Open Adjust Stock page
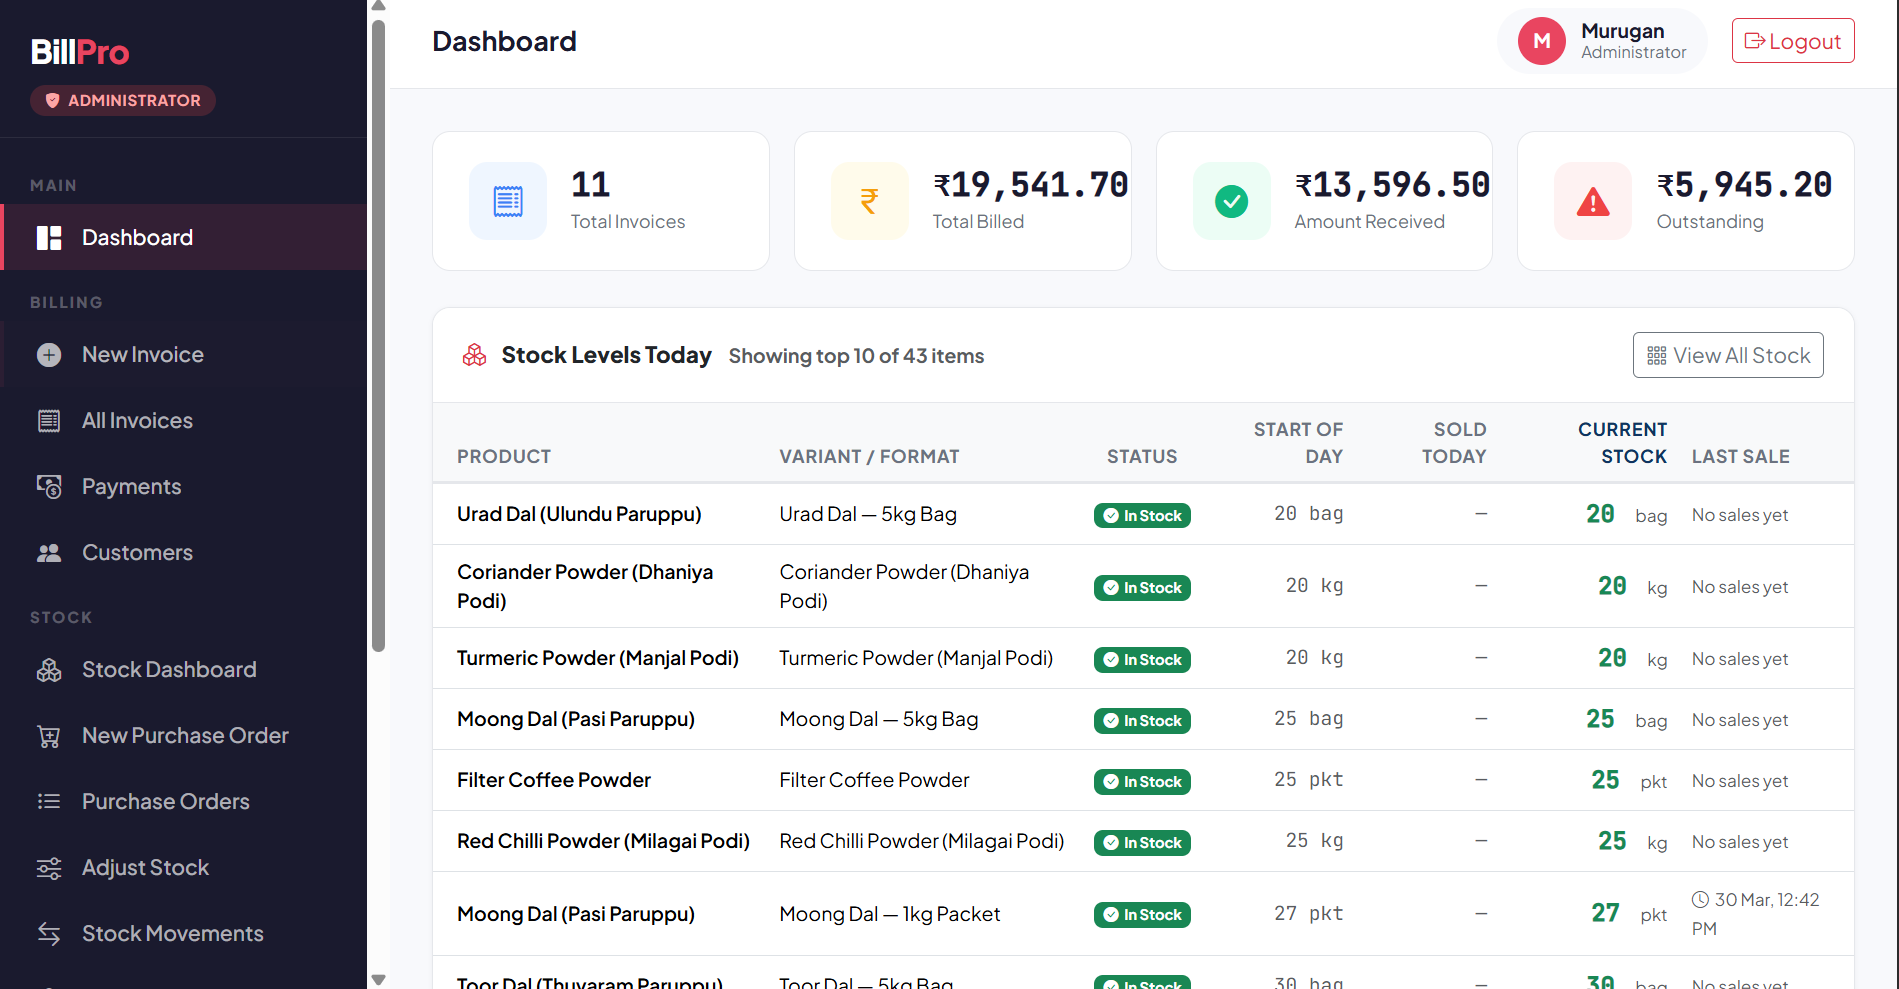This screenshot has height=989, width=1899. point(184,868)
